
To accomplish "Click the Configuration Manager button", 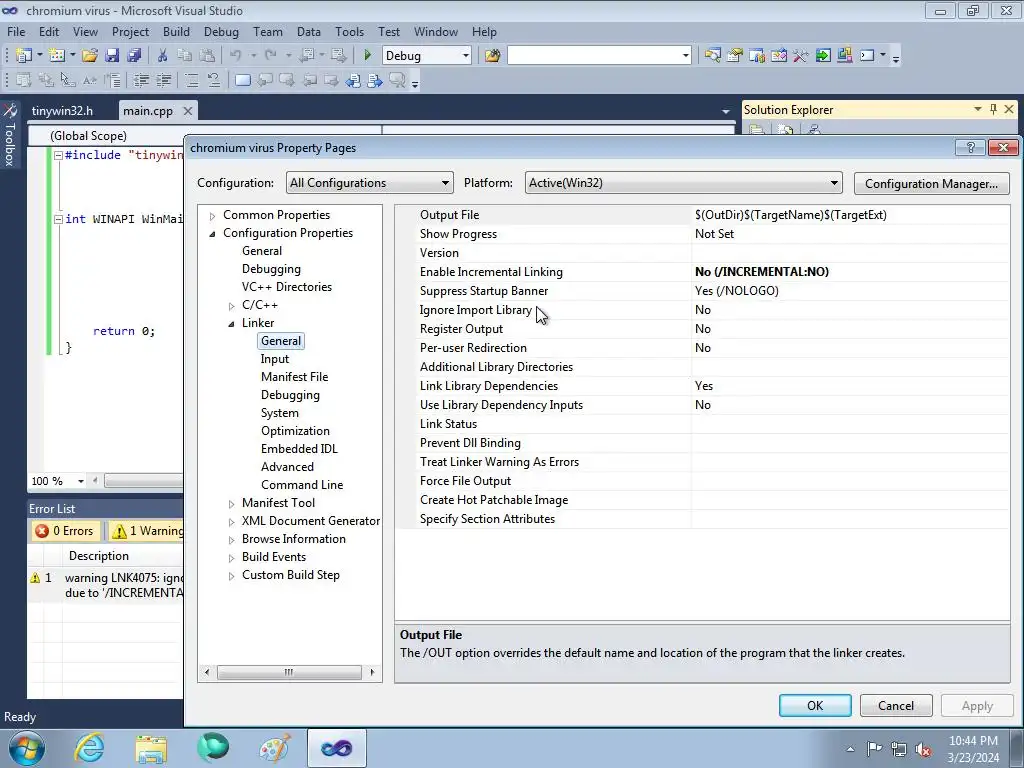I will click(931, 184).
